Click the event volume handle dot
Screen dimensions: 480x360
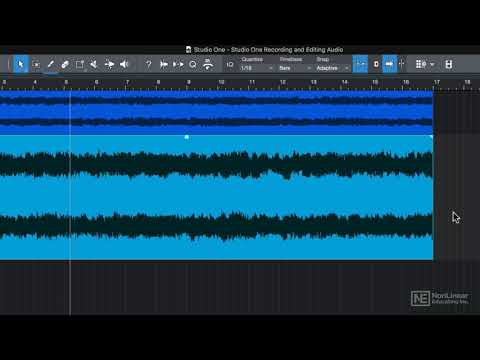pyautogui.click(x=187, y=137)
